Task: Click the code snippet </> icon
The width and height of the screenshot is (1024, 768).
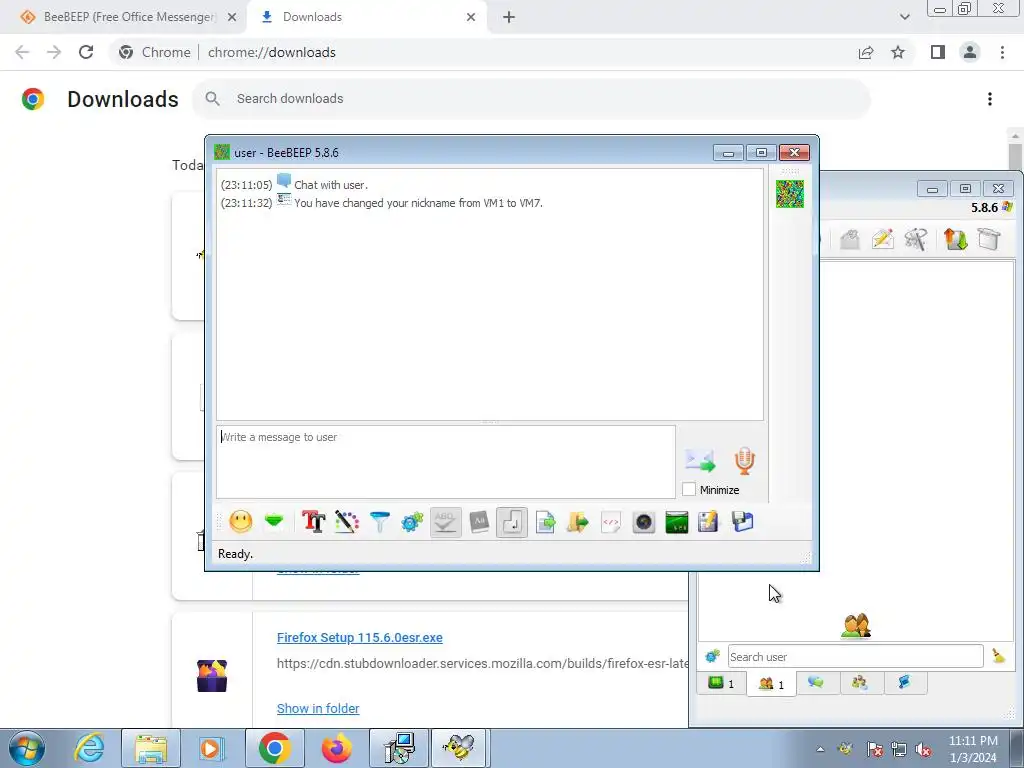Action: pyautogui.click(x=611, y=522)
